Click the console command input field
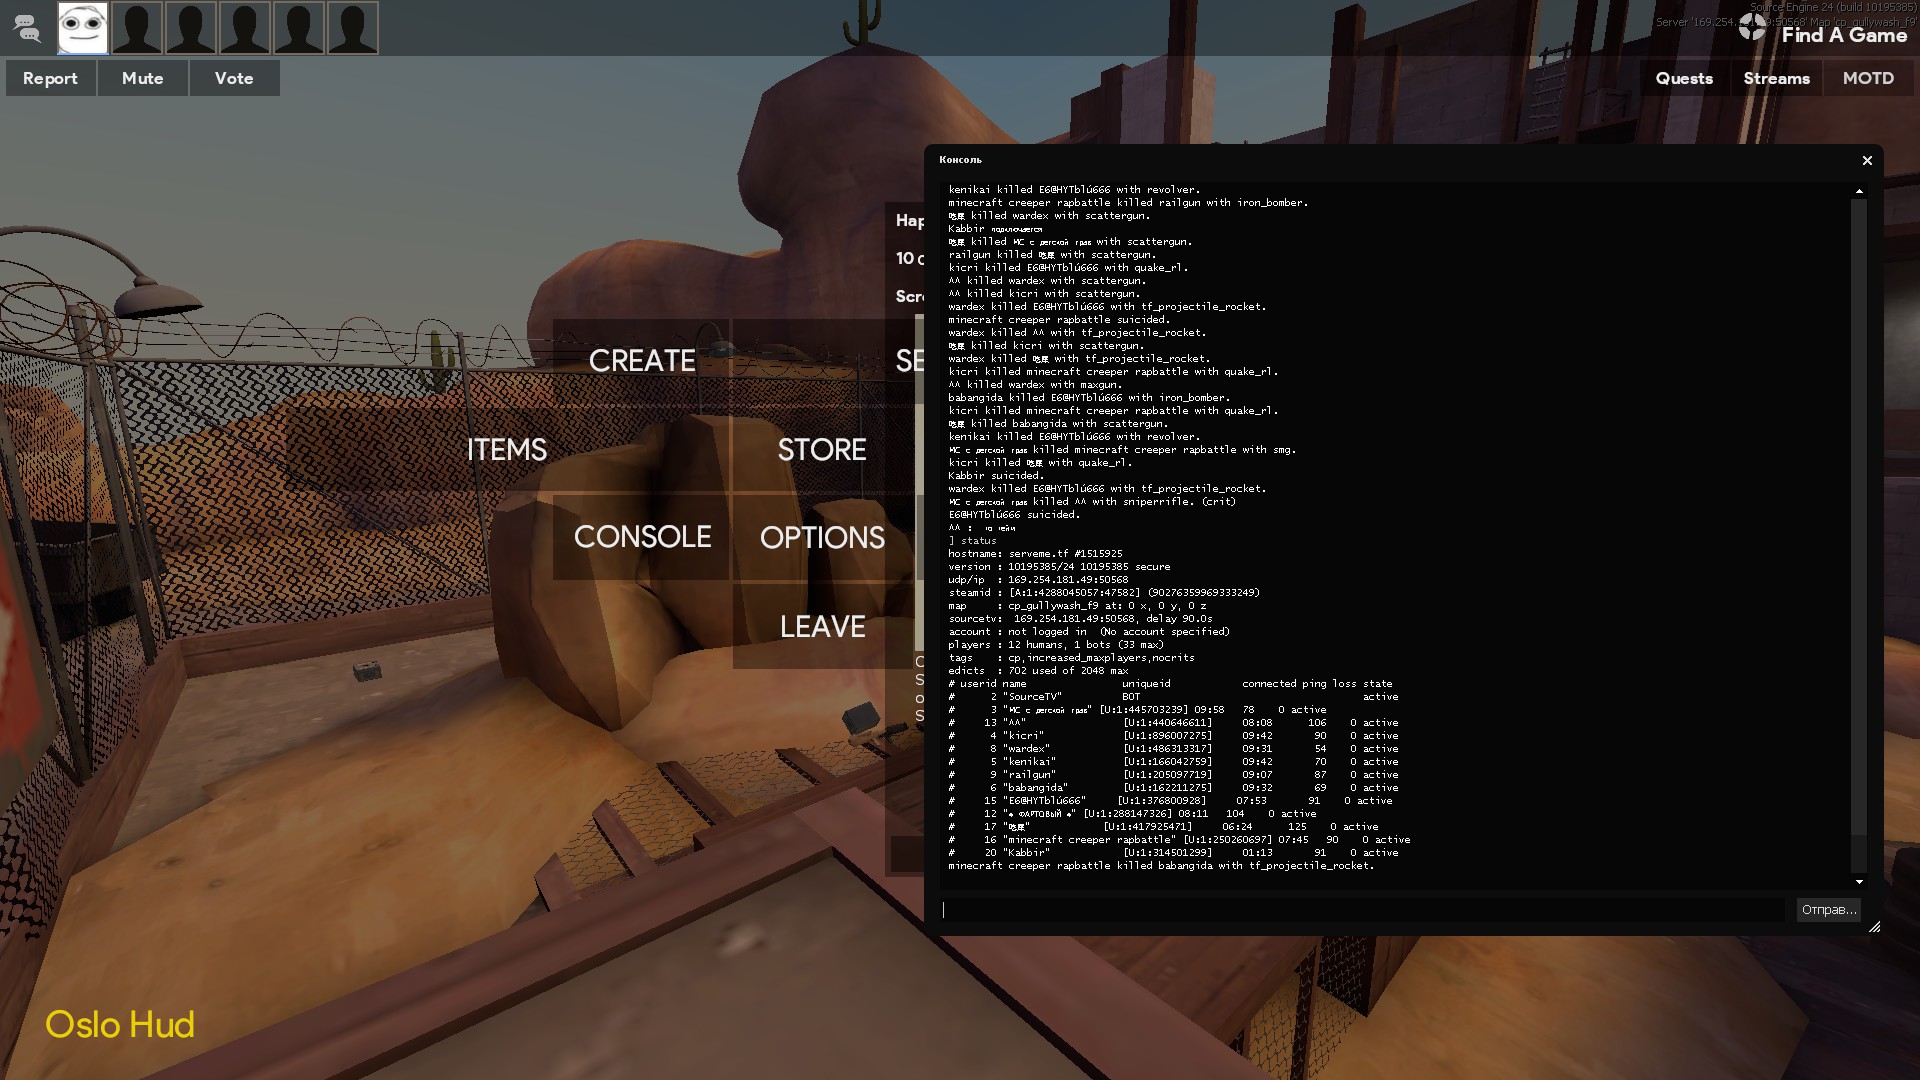 pos(1360,910)
